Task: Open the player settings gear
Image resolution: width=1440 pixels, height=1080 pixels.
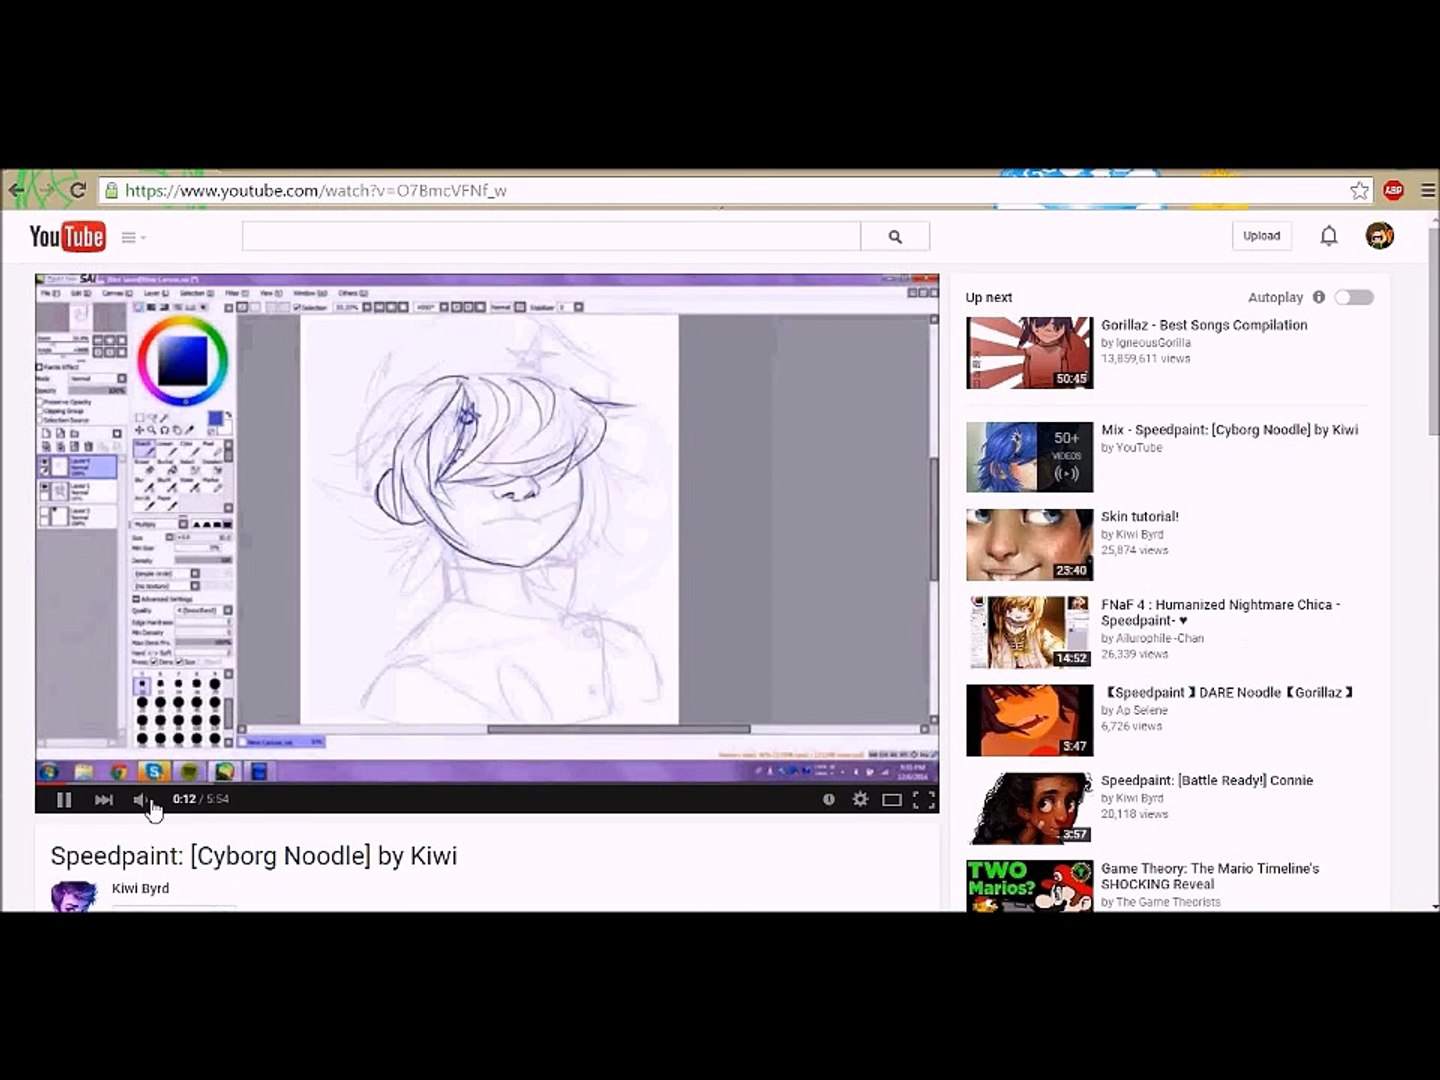Action: [x=860, y=799]
